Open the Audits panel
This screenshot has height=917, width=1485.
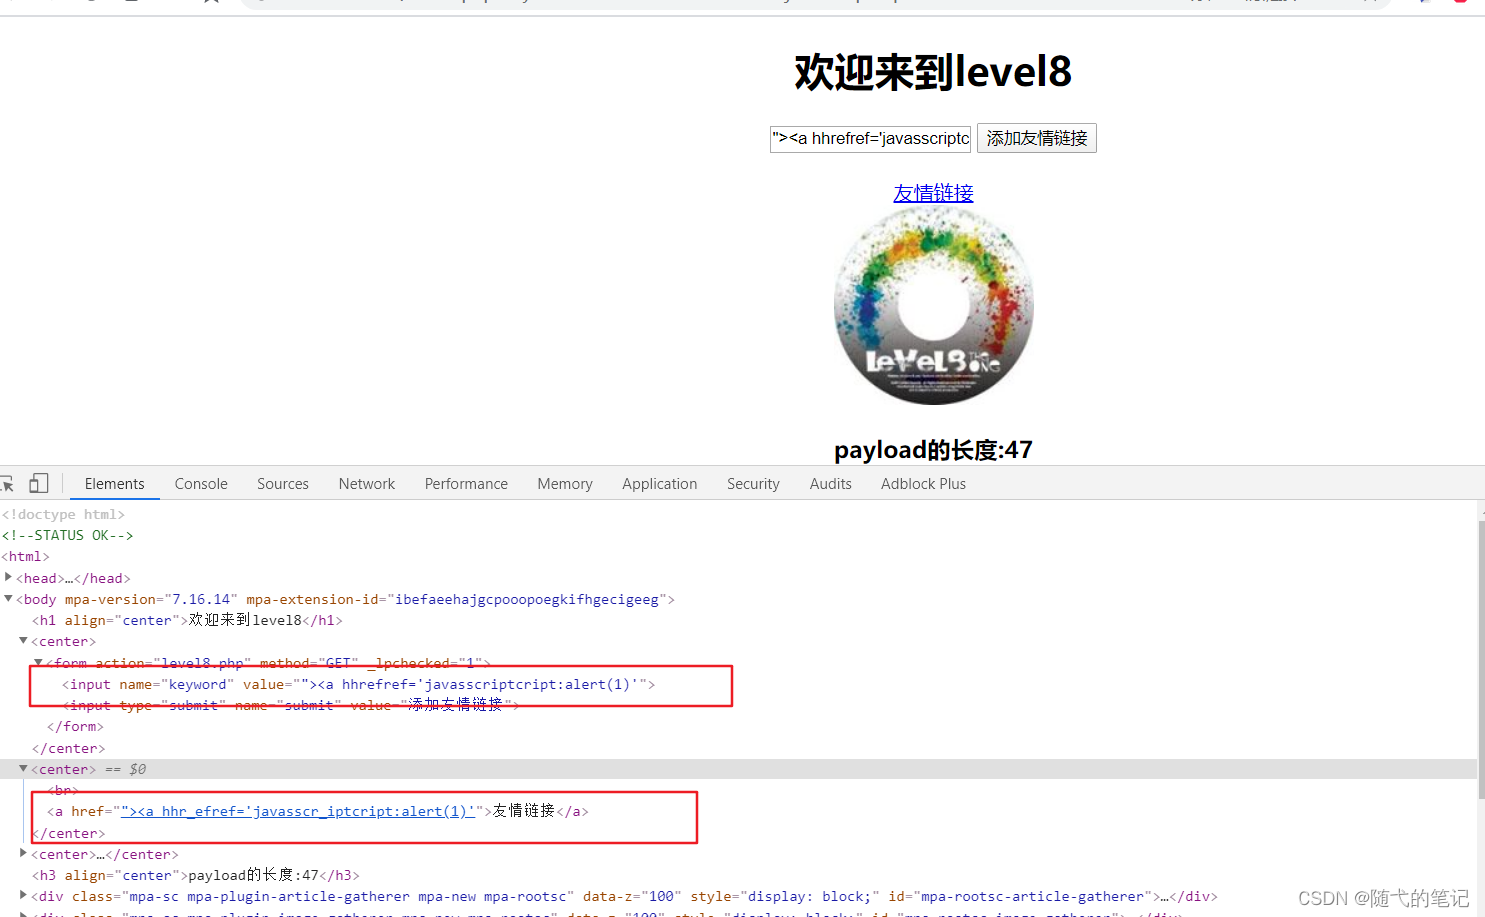[830, 483]
